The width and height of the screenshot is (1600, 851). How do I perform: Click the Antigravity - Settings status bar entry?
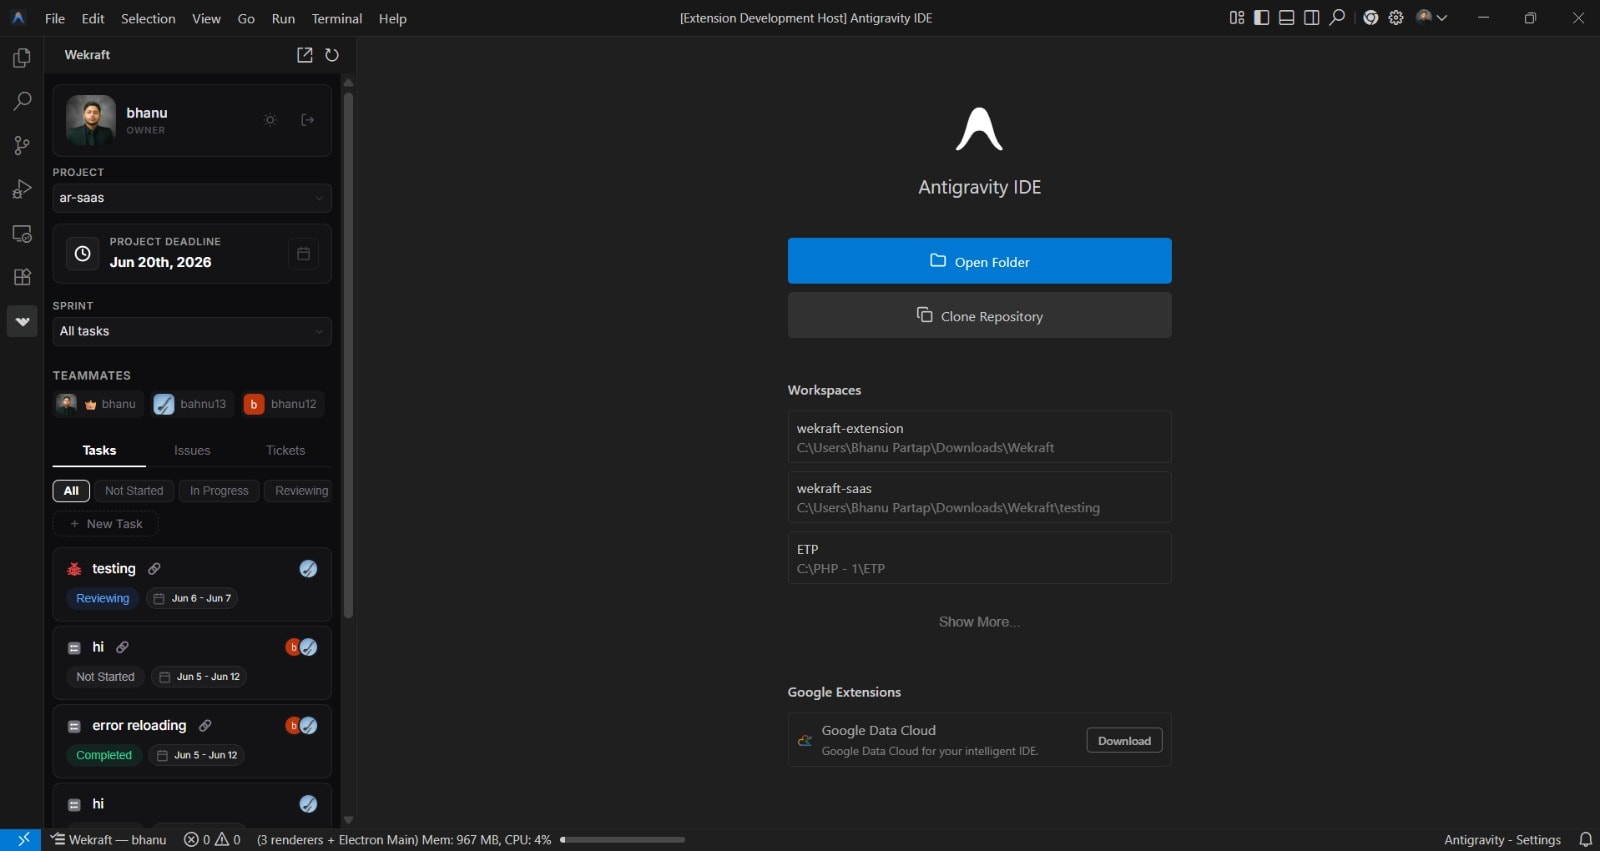(x=1502, y=840)
